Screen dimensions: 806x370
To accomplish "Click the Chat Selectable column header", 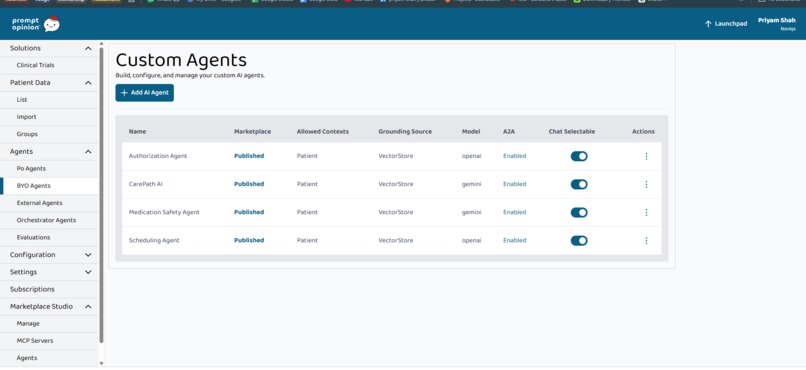I will [x=572, y=132].
